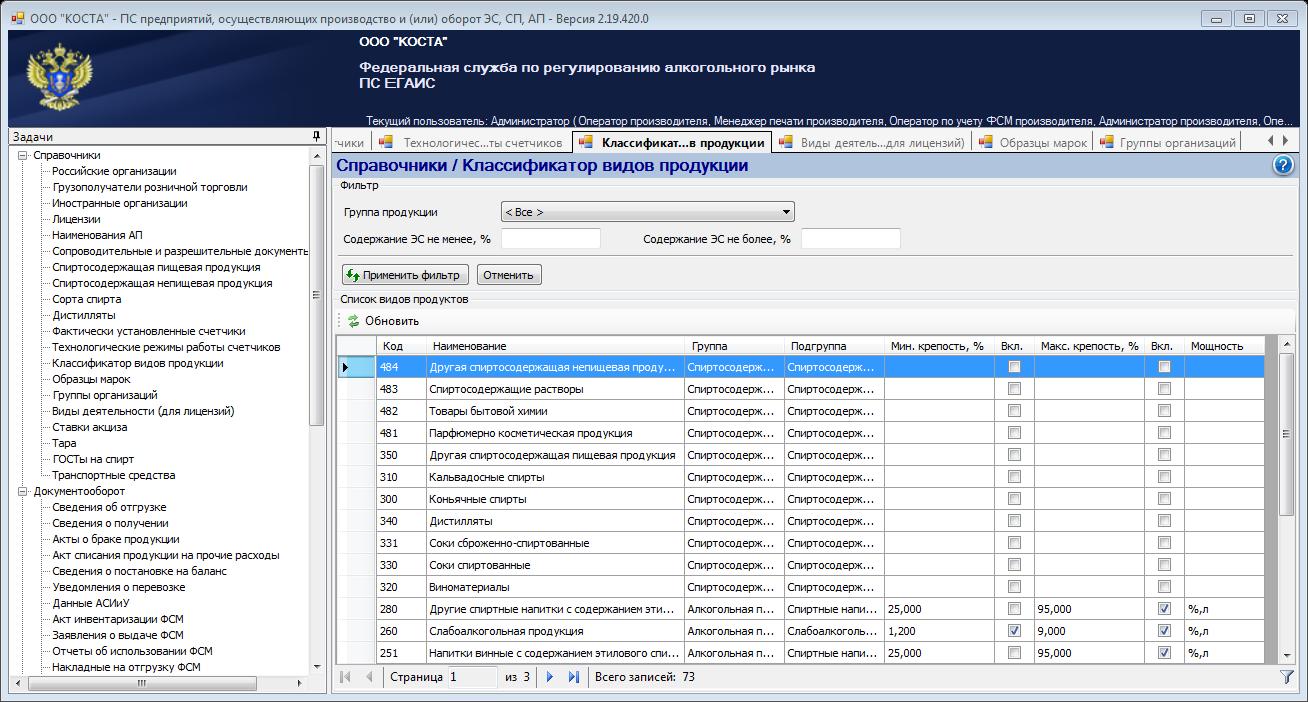Image resolution: width=1308 pixels, height=702 pixels.
Task: Click the blue help question mark icon
Action: click(1284, 166)
